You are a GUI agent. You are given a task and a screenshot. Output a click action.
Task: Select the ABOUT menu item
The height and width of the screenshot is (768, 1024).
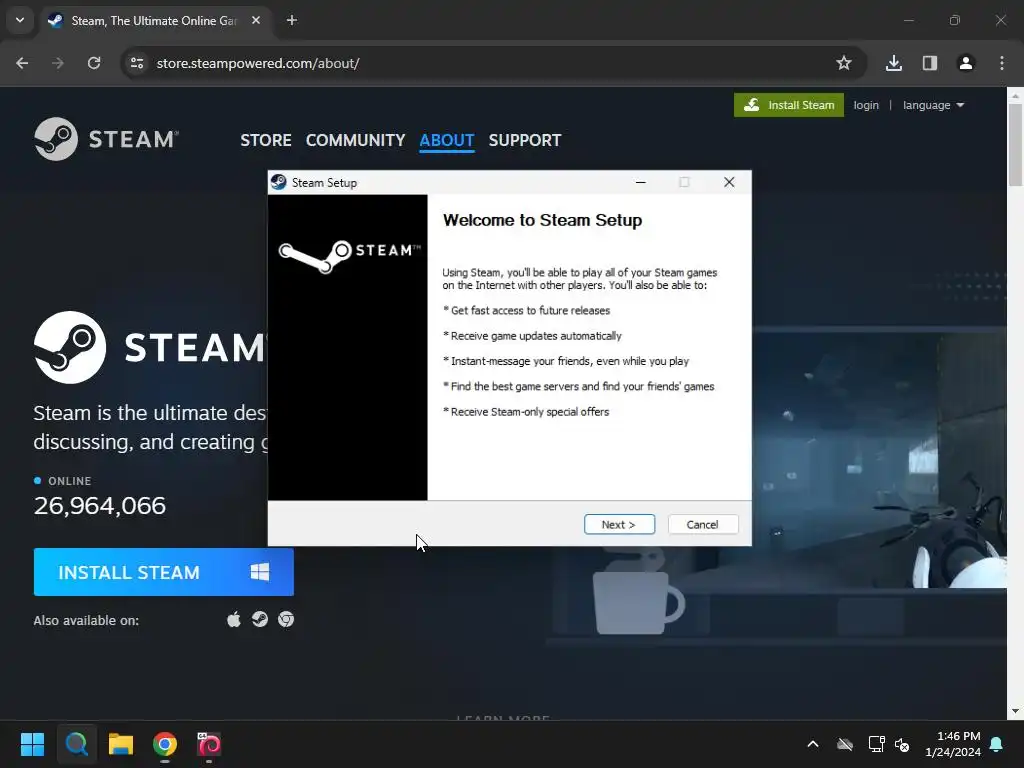tap(447, 140)
